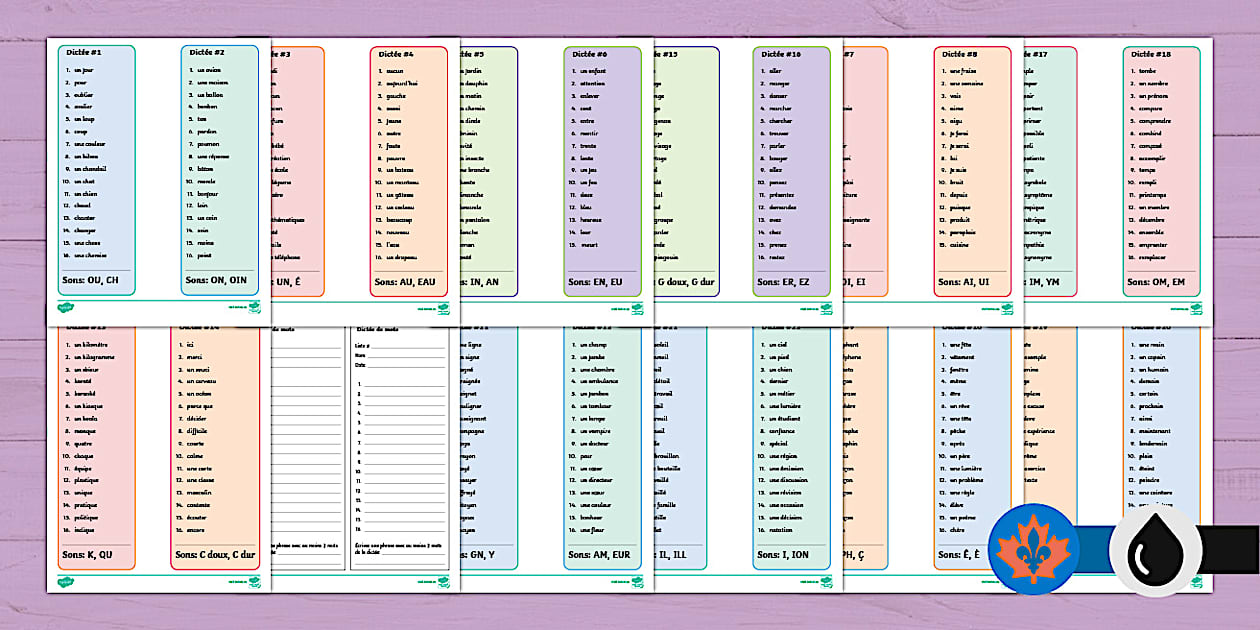The image size is (1260, 630).
Task: Click the green crest icon below Sons: ON, OIN
Action: click(x=254, y=306)
